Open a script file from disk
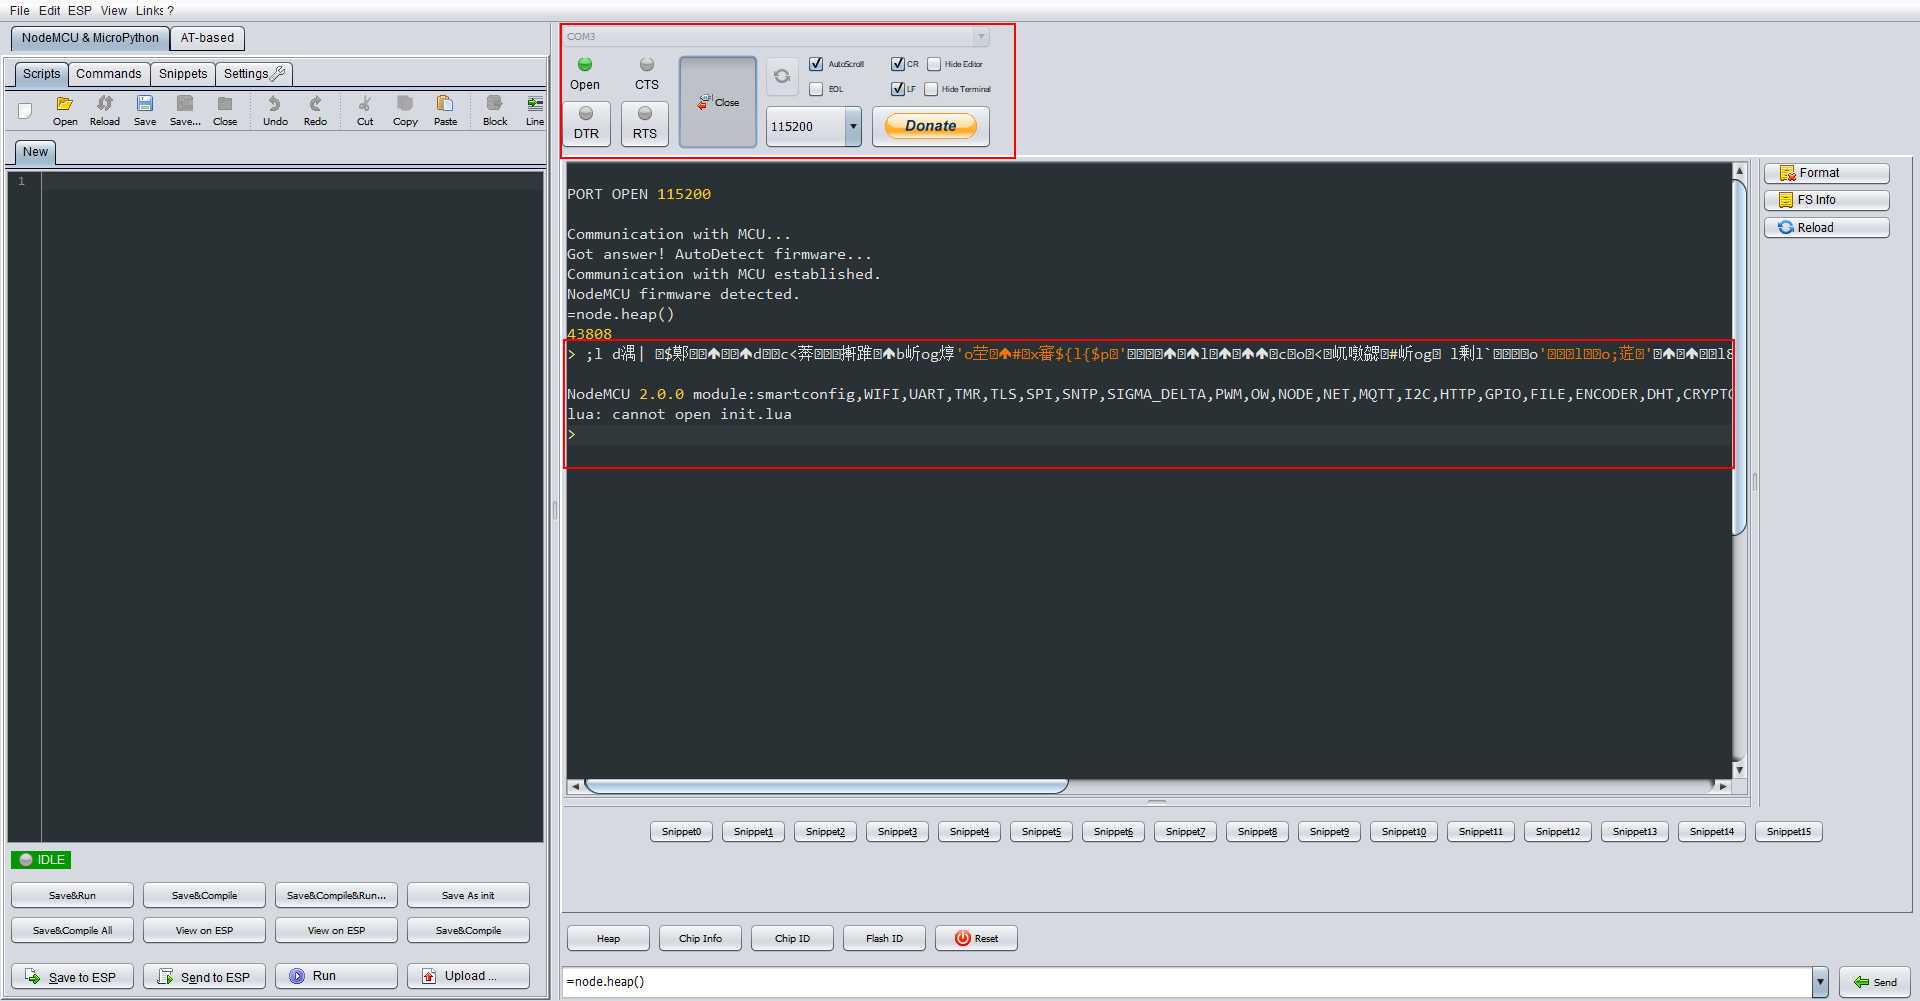 coord(65,110)
